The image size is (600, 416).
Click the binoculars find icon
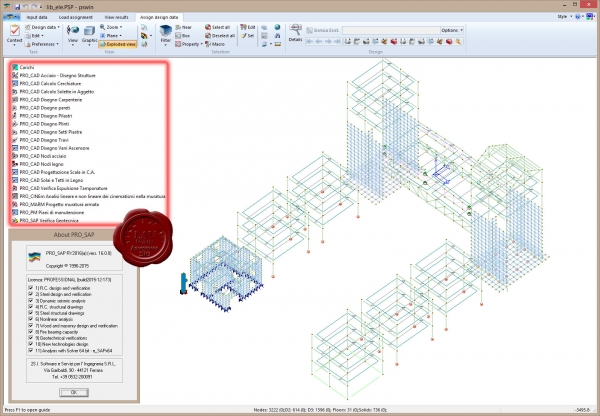click(277, 36)
